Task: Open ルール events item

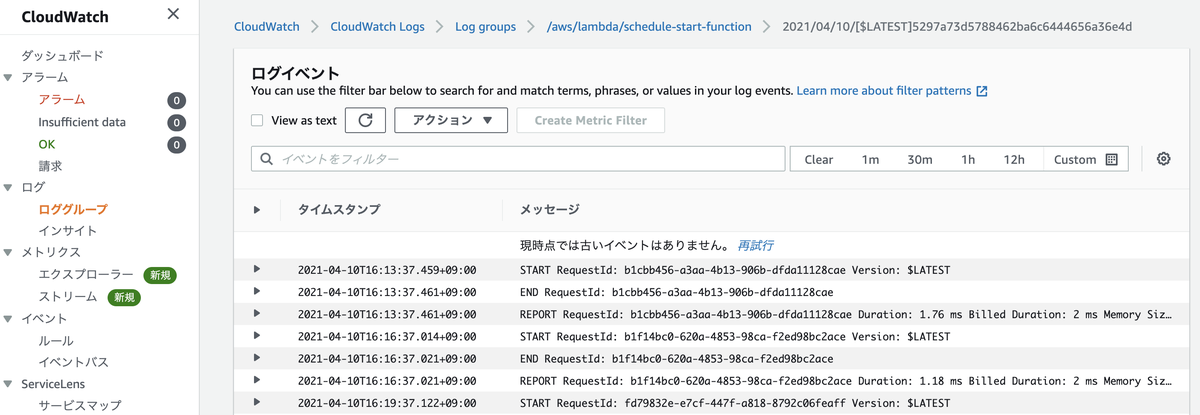Action: 56,341
